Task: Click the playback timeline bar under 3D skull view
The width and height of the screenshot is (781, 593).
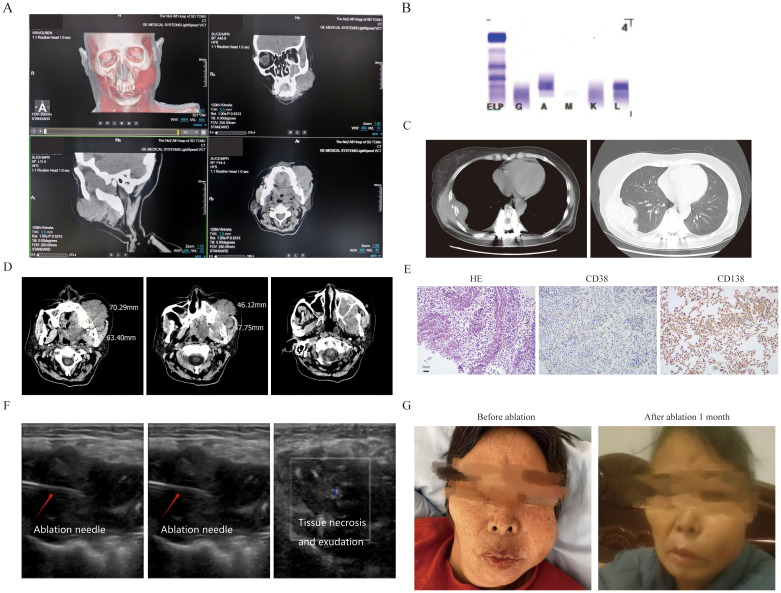Action: (112, 131)
